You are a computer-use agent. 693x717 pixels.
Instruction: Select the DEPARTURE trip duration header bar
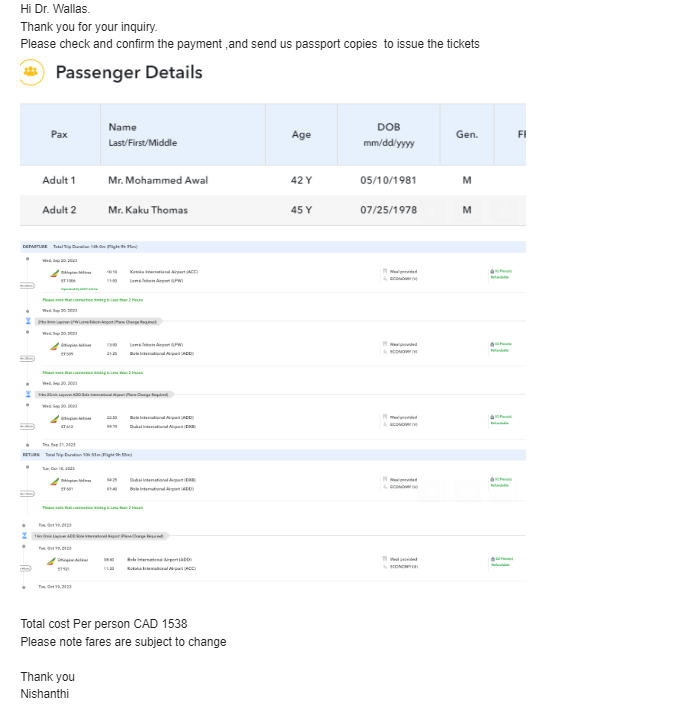272,245
